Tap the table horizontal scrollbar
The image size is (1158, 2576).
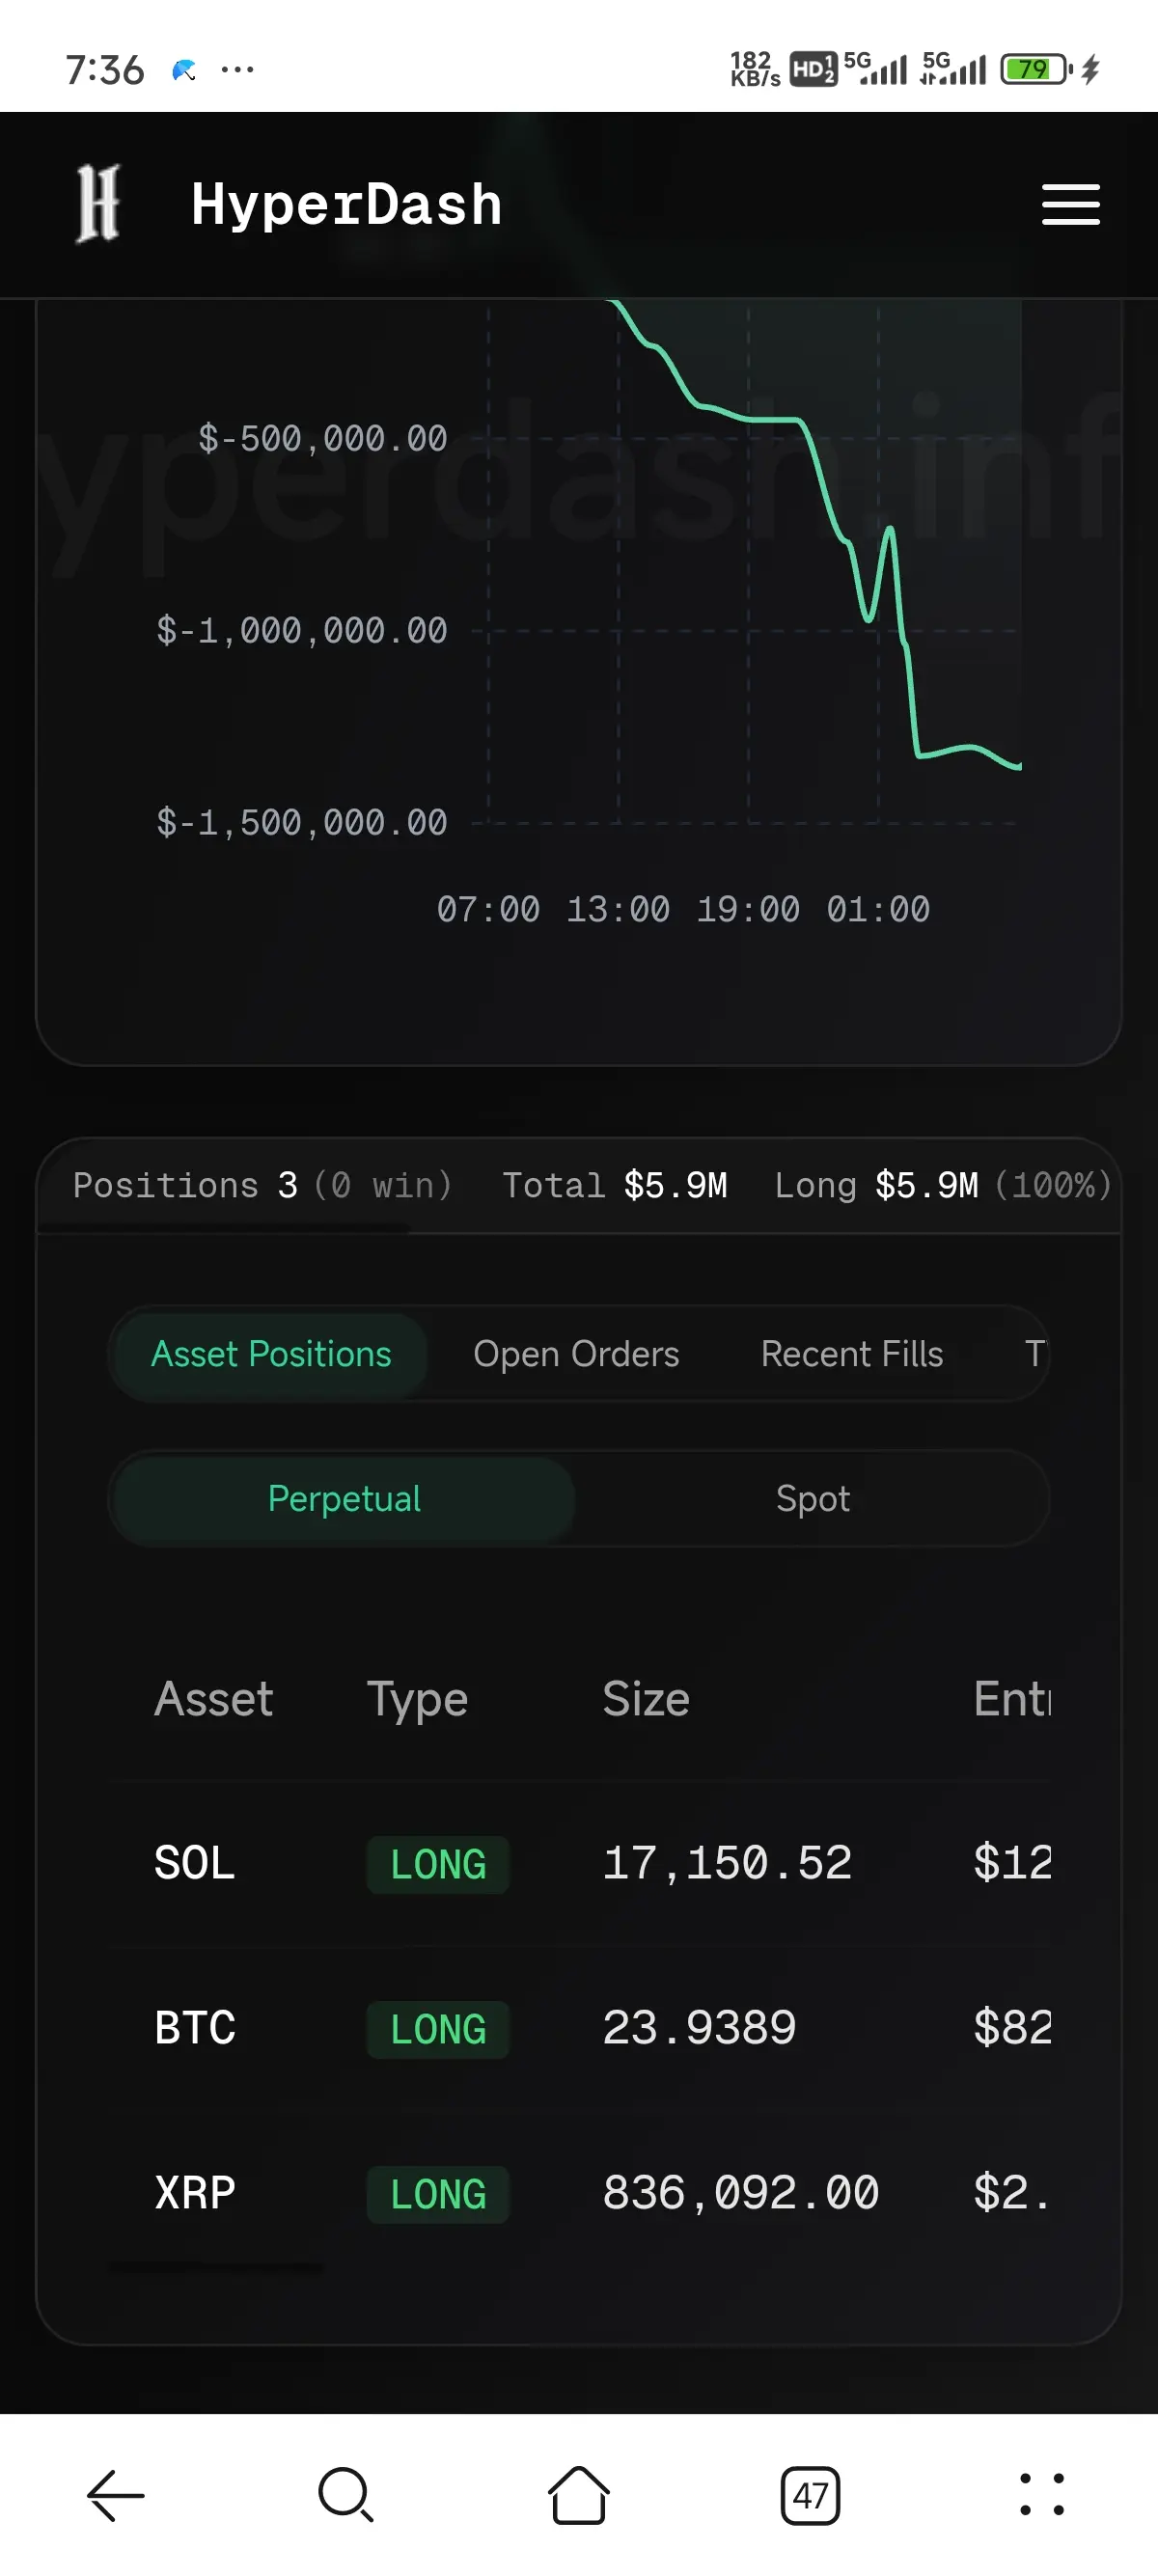click(216, 2267)
